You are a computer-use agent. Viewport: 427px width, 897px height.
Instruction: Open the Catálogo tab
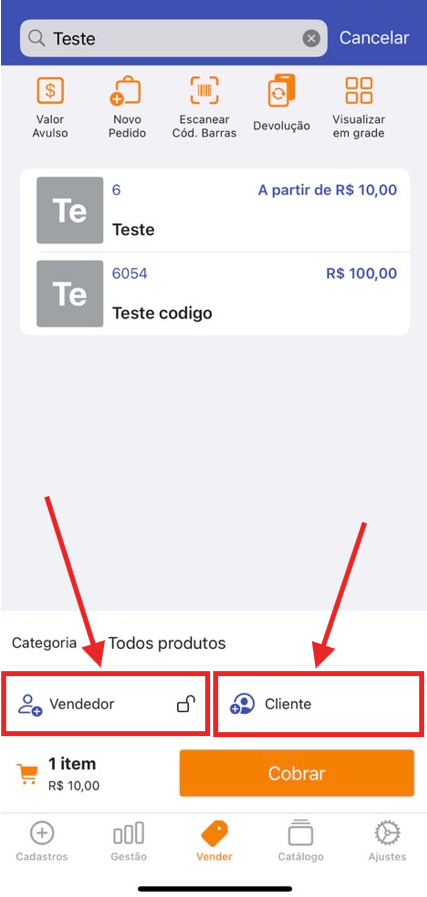coord(301,841)
